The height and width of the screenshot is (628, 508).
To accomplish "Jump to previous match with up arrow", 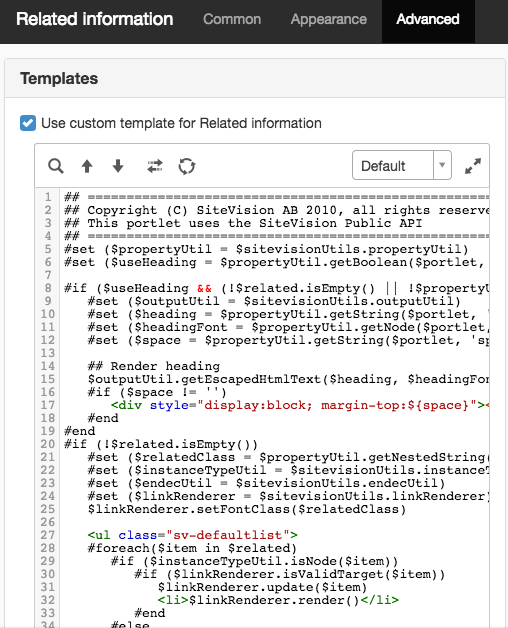I will tap(87, 166).
